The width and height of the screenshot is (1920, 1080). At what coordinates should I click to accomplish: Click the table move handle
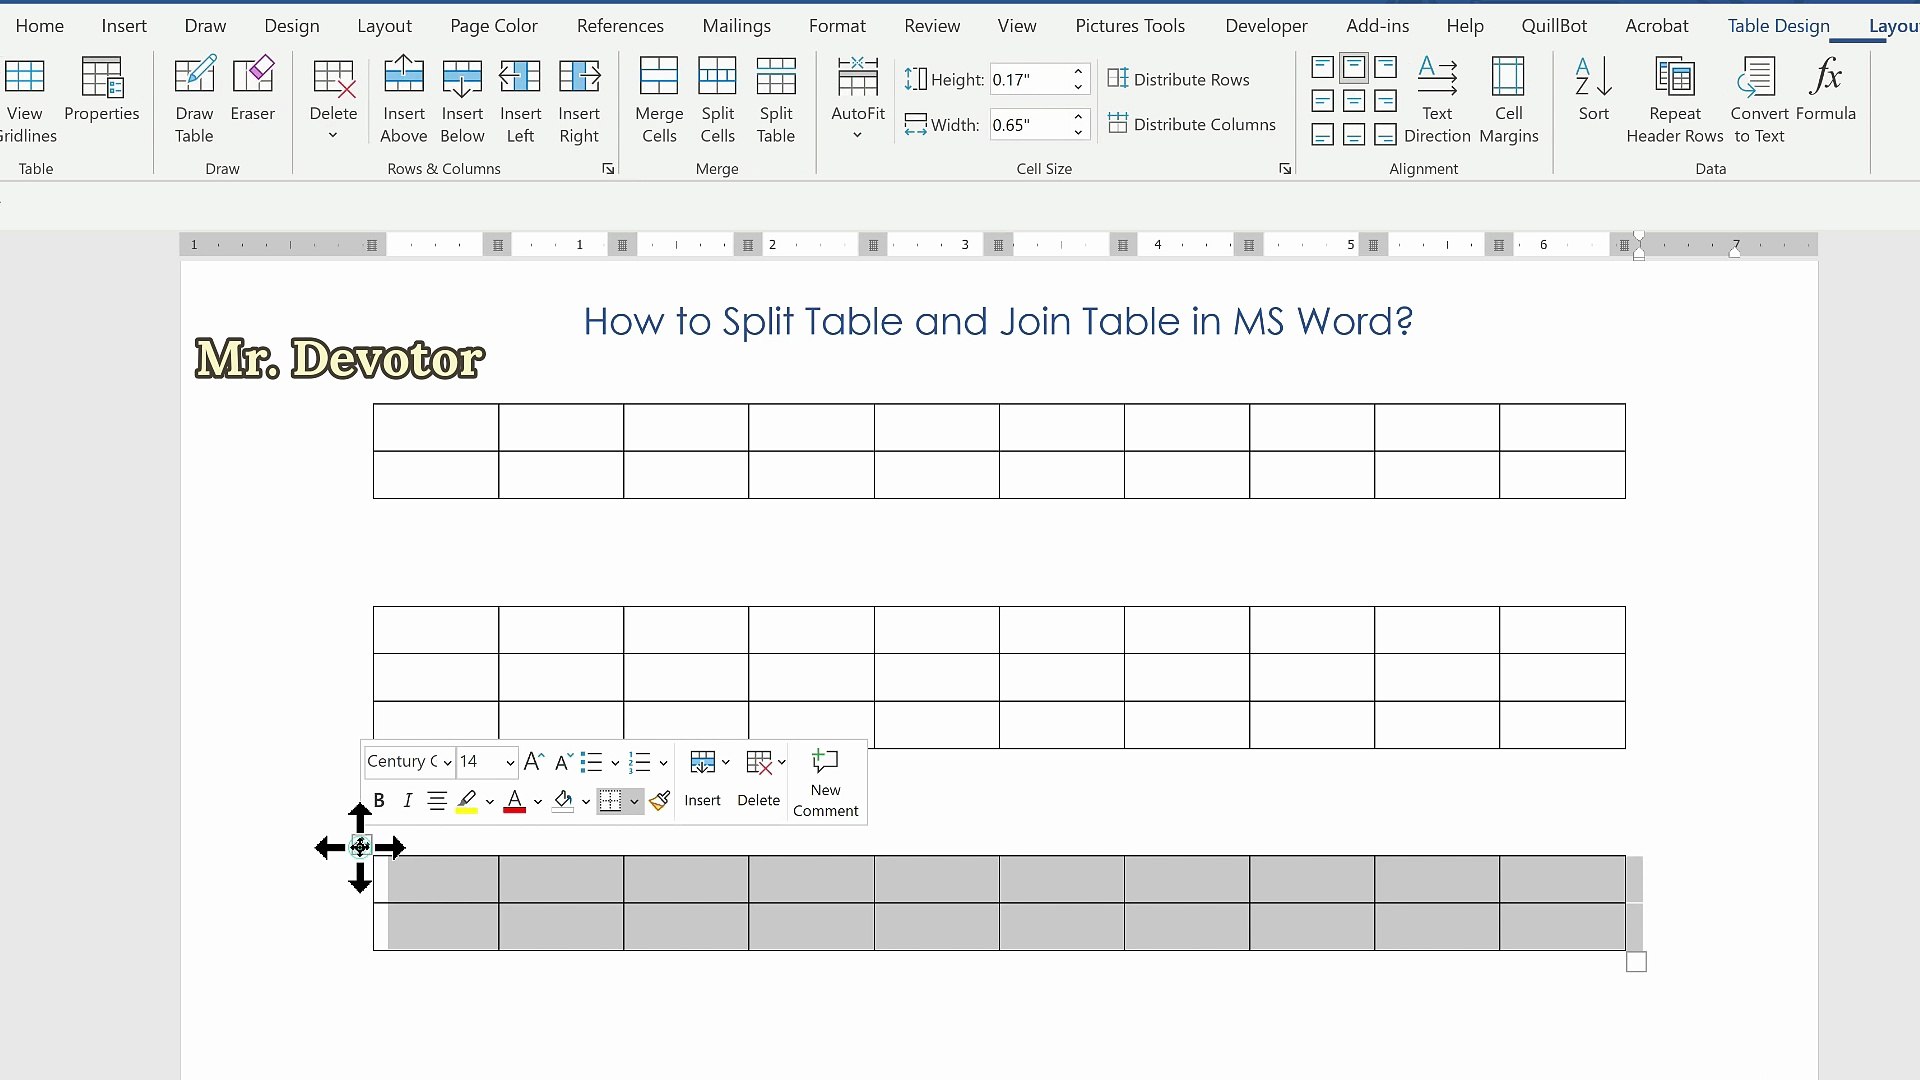coord(361,847)
